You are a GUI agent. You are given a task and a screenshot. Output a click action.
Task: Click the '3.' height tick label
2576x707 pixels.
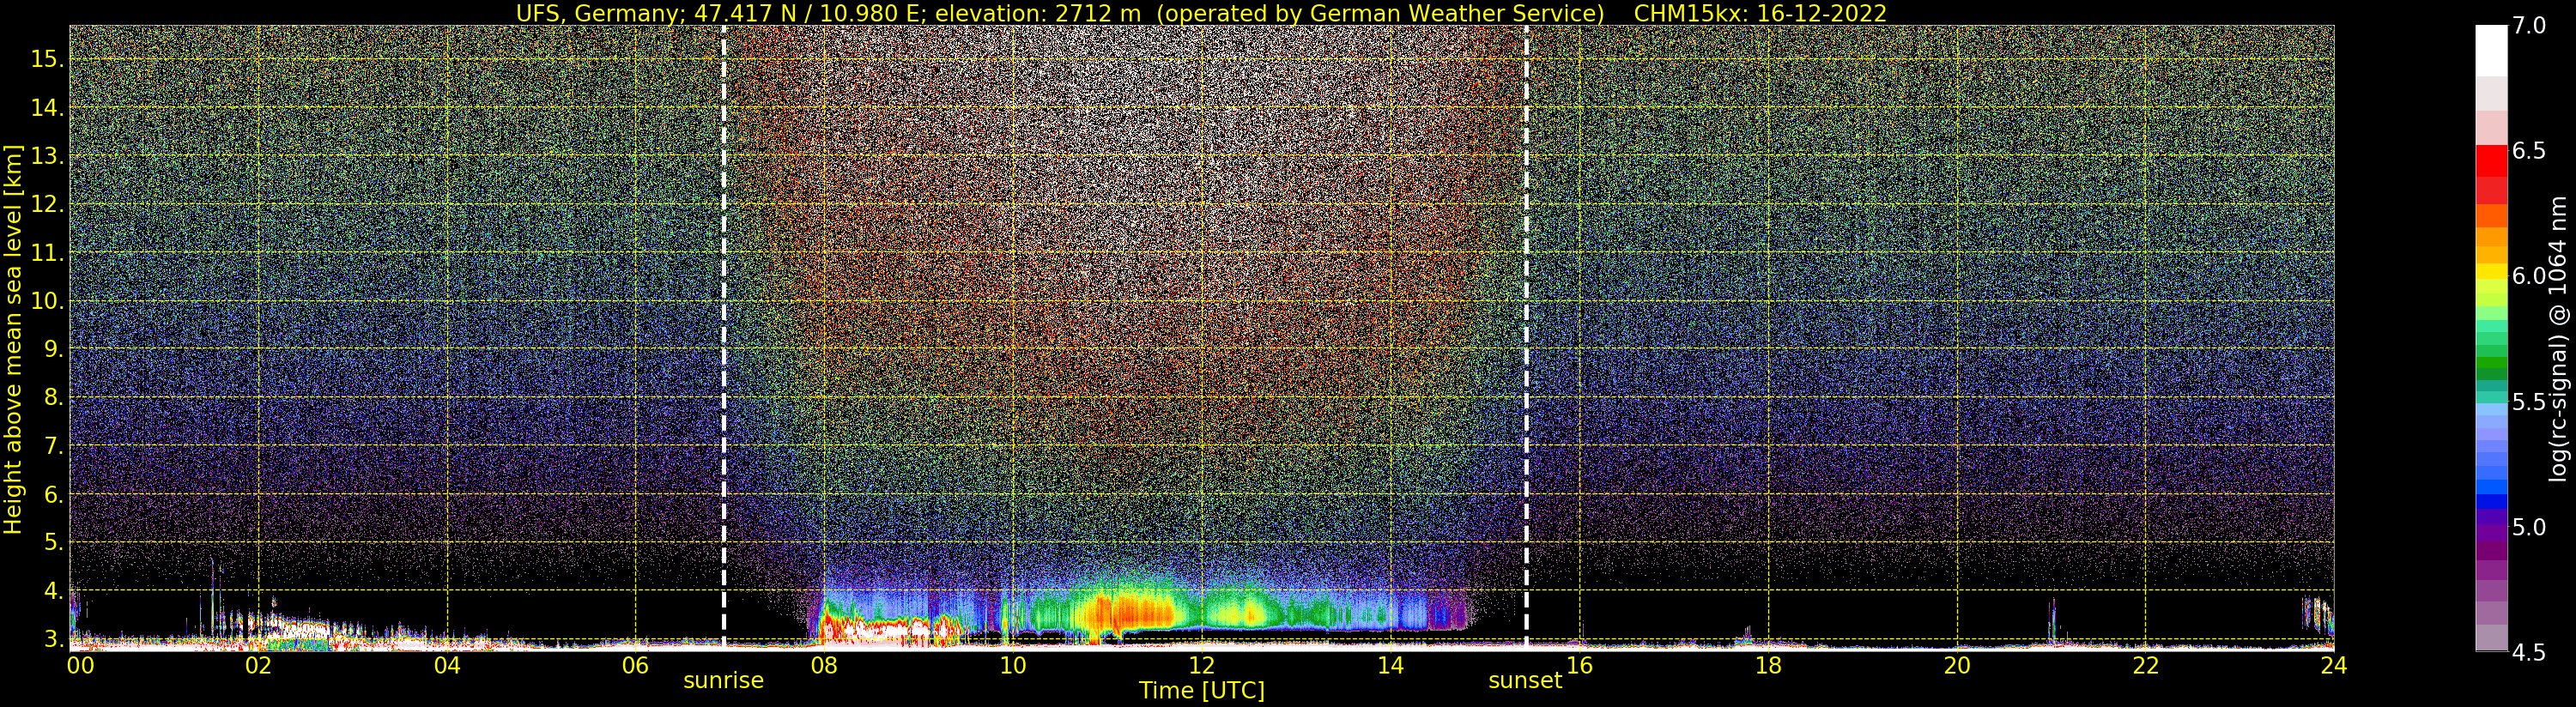click(x=53, y=639)
